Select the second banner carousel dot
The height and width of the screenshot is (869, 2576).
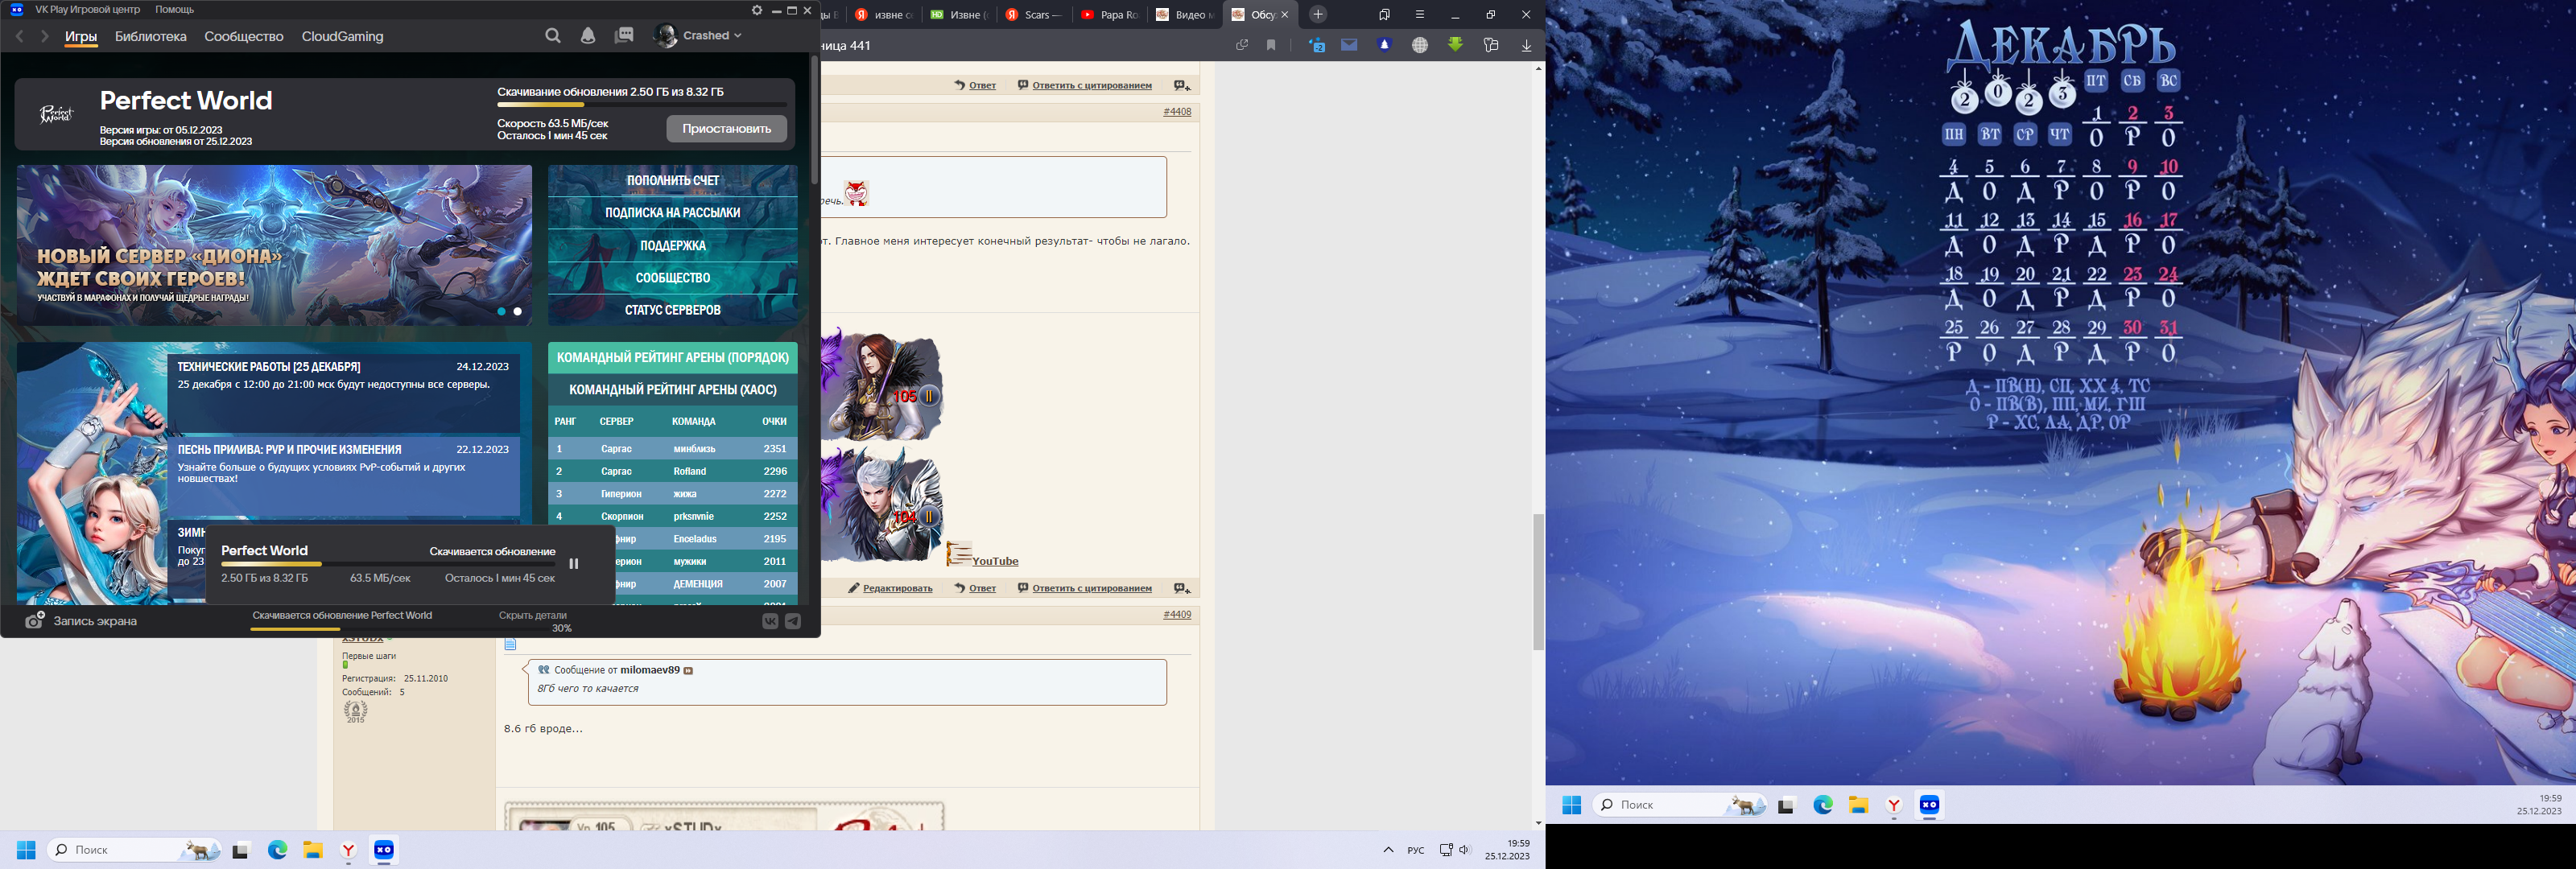[517, 311]
